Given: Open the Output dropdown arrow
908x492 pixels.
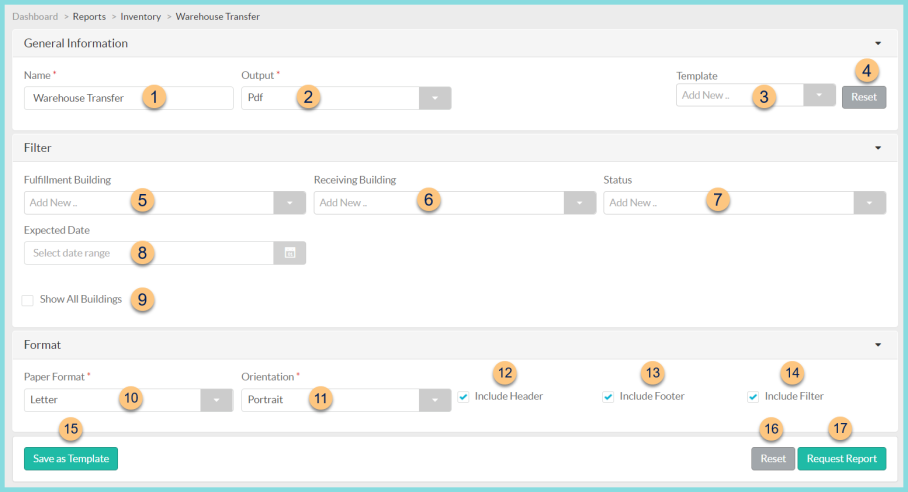Looking at the screenshot, I should coord(435,98).
